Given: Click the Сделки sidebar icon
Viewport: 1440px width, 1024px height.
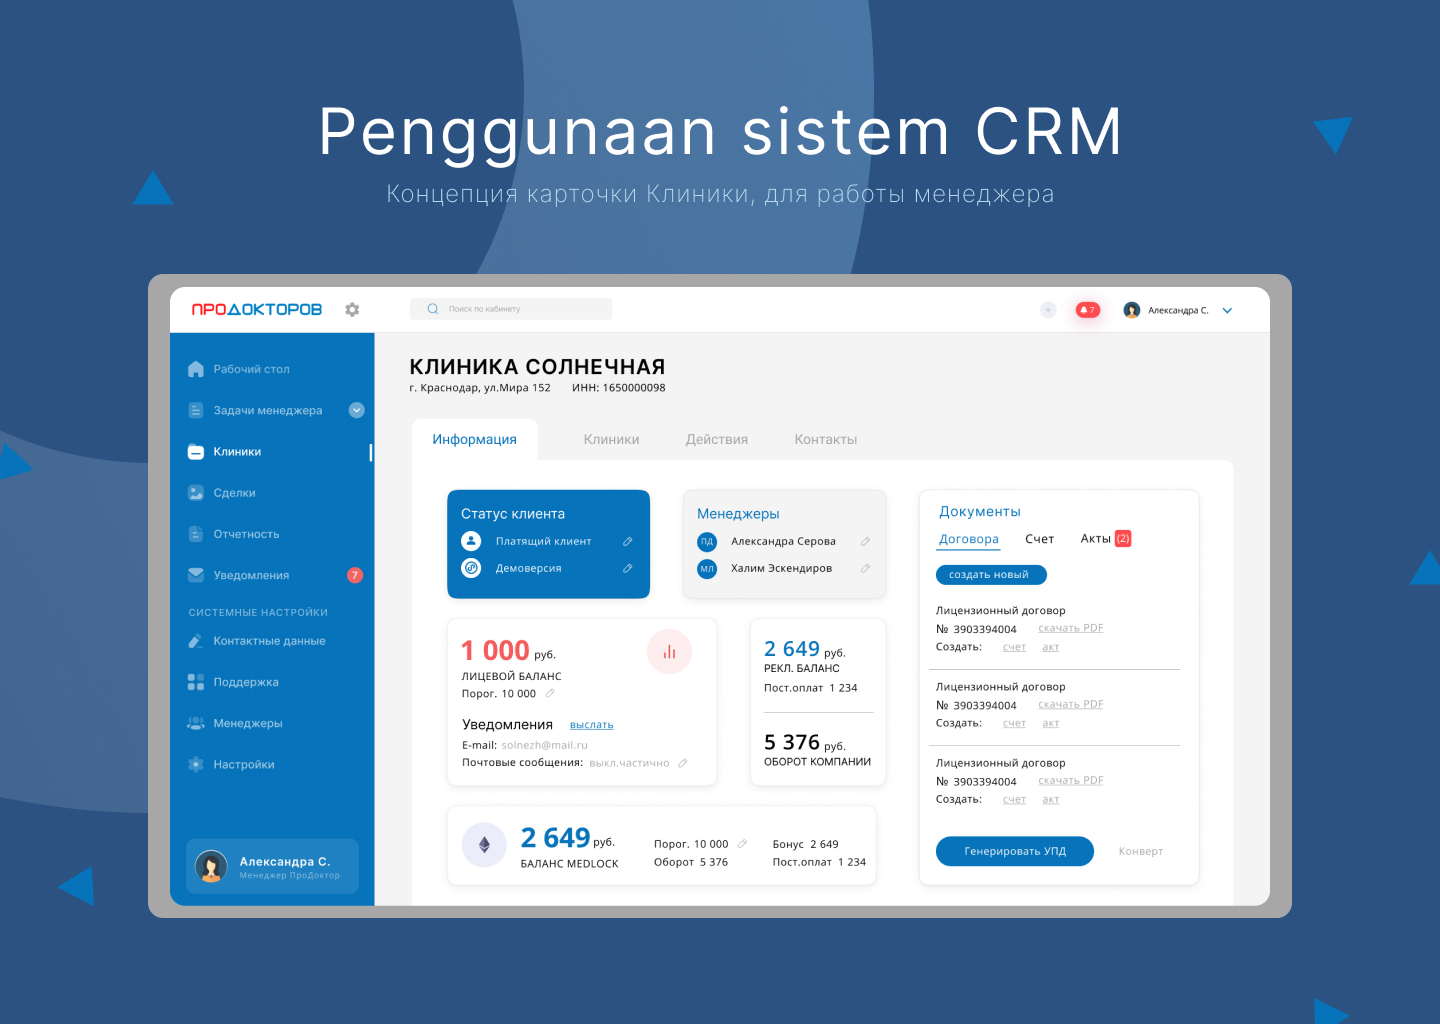Looking at the screenshot, I should (196, 493).
